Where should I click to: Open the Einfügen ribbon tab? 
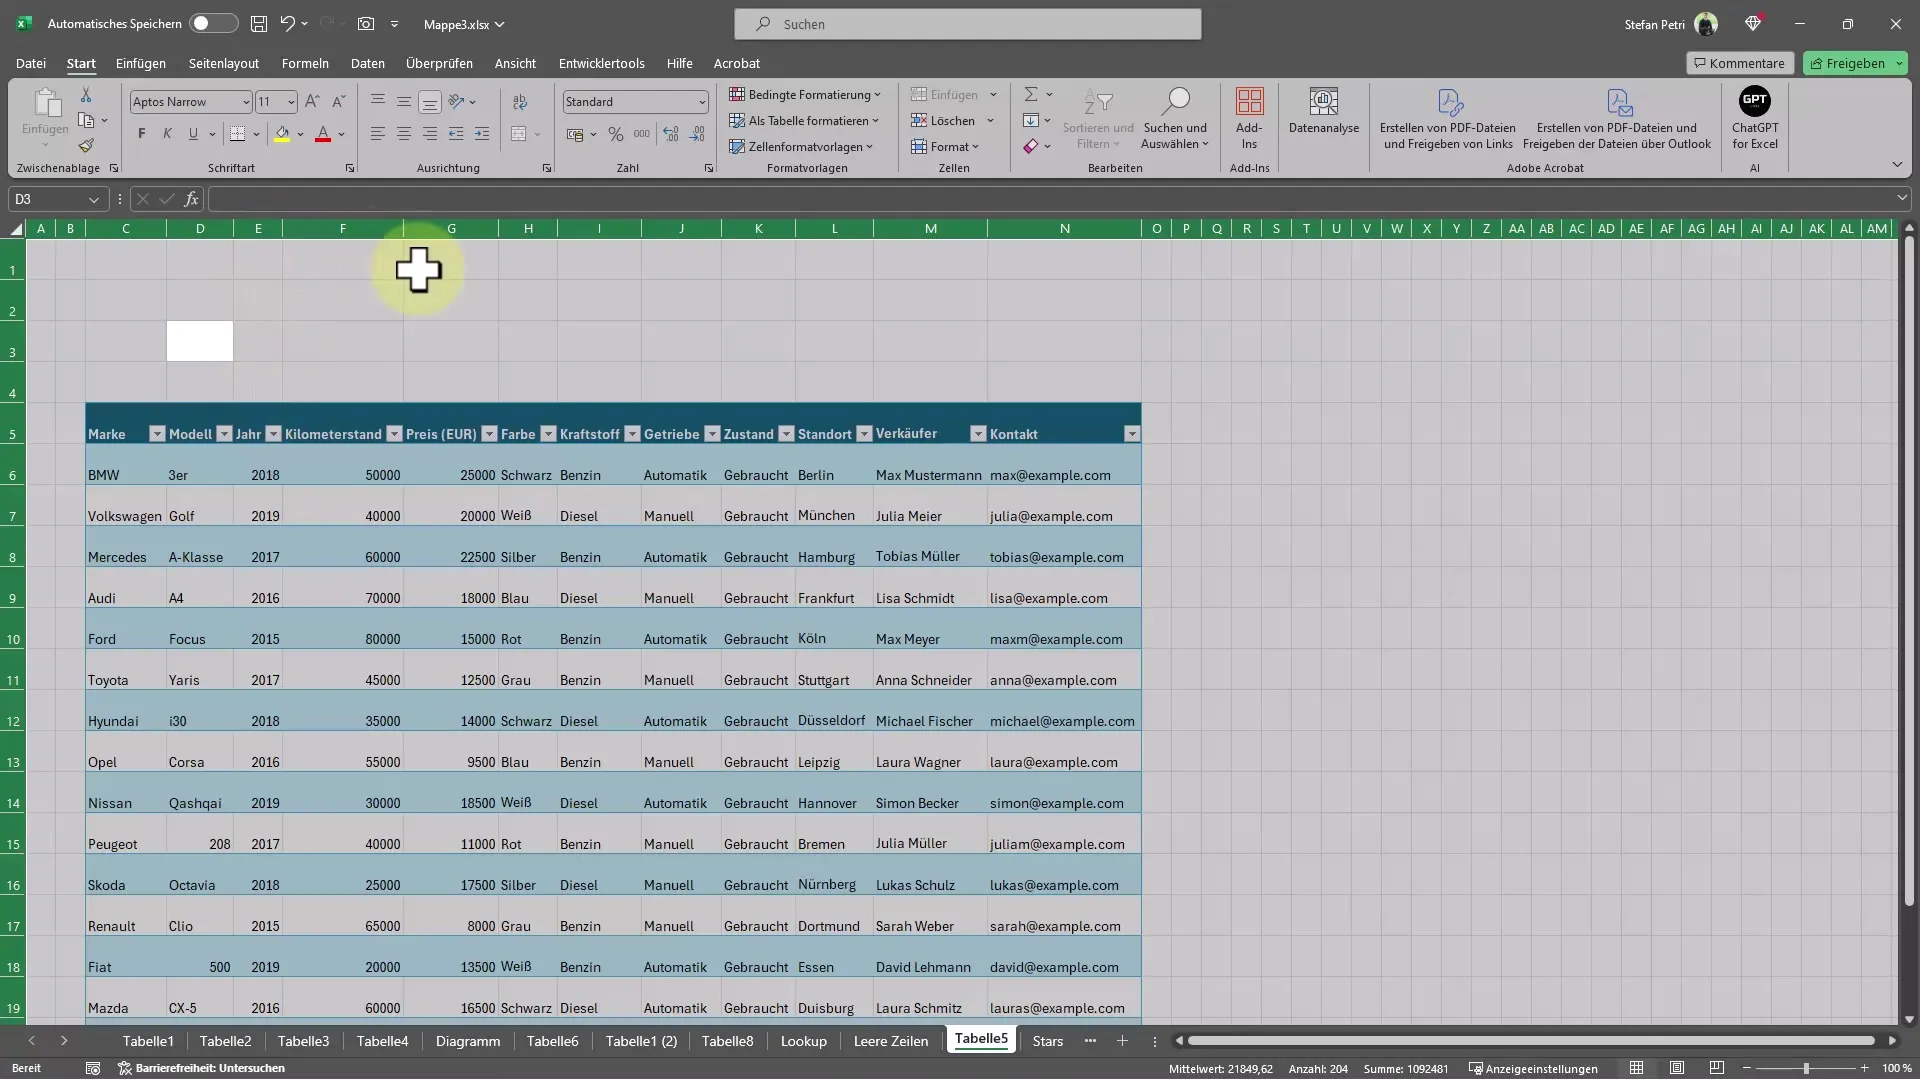tap(141, 62)
